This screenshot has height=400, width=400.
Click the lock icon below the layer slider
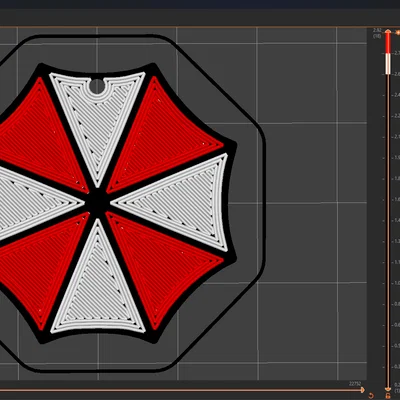tap(388, 396)
